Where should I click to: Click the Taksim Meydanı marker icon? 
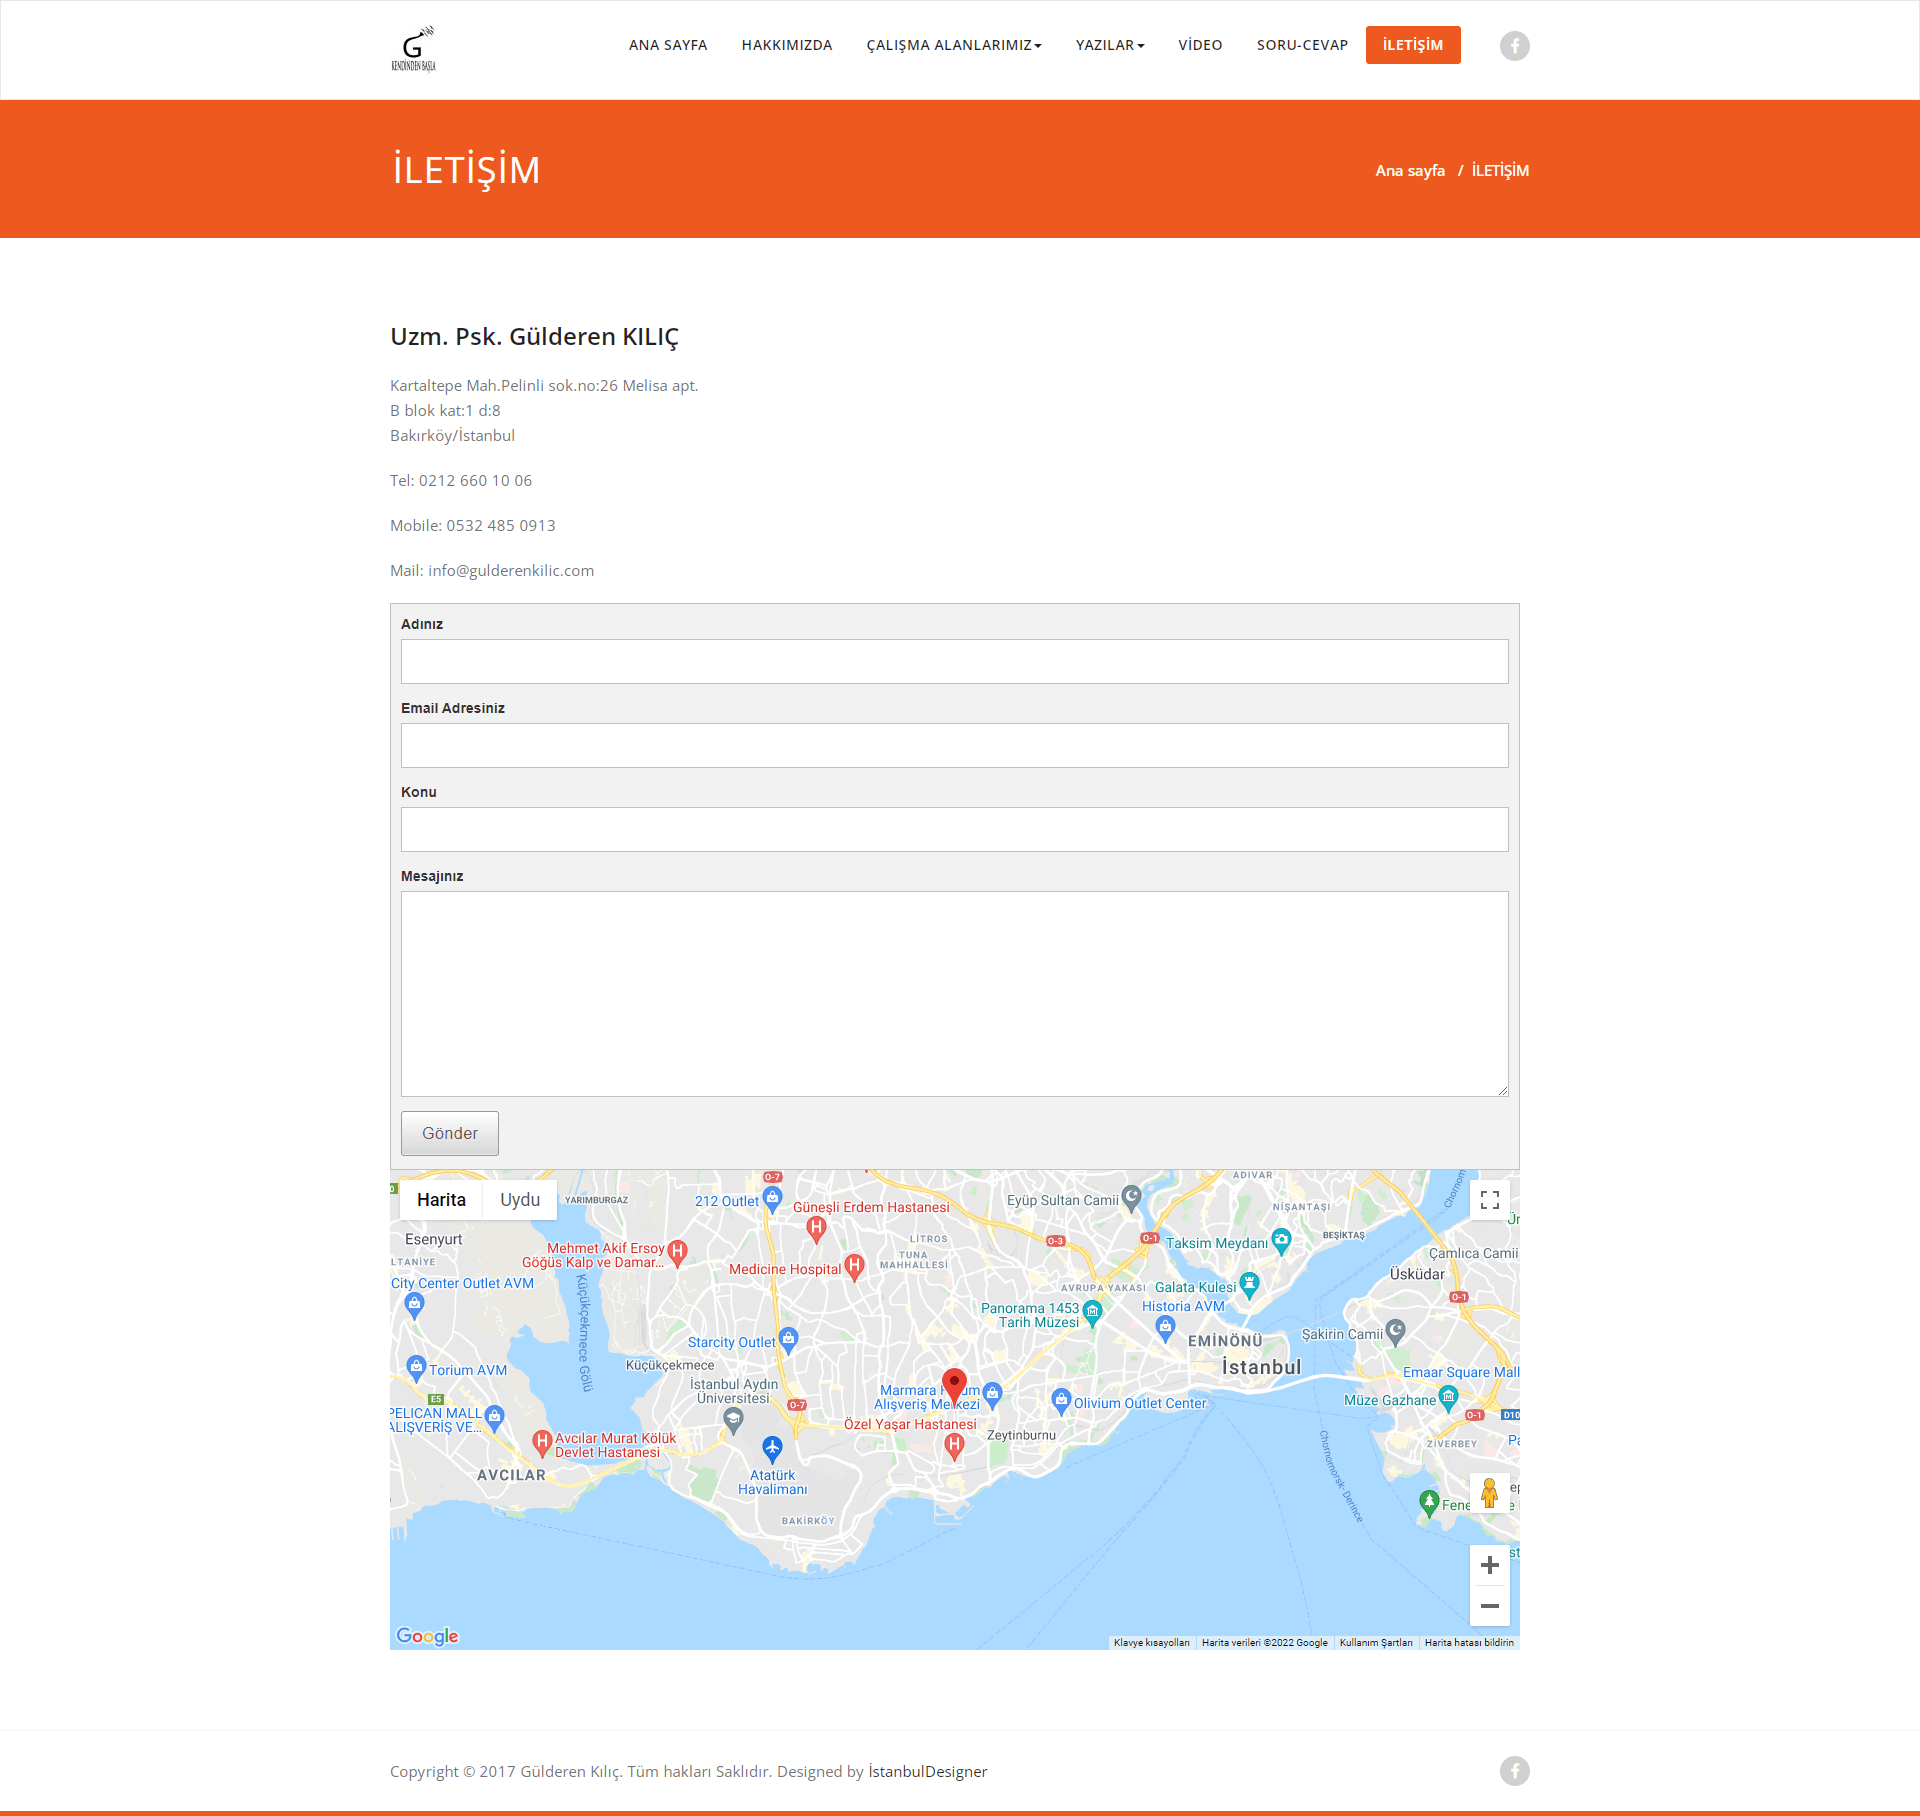[1281, 1241]
